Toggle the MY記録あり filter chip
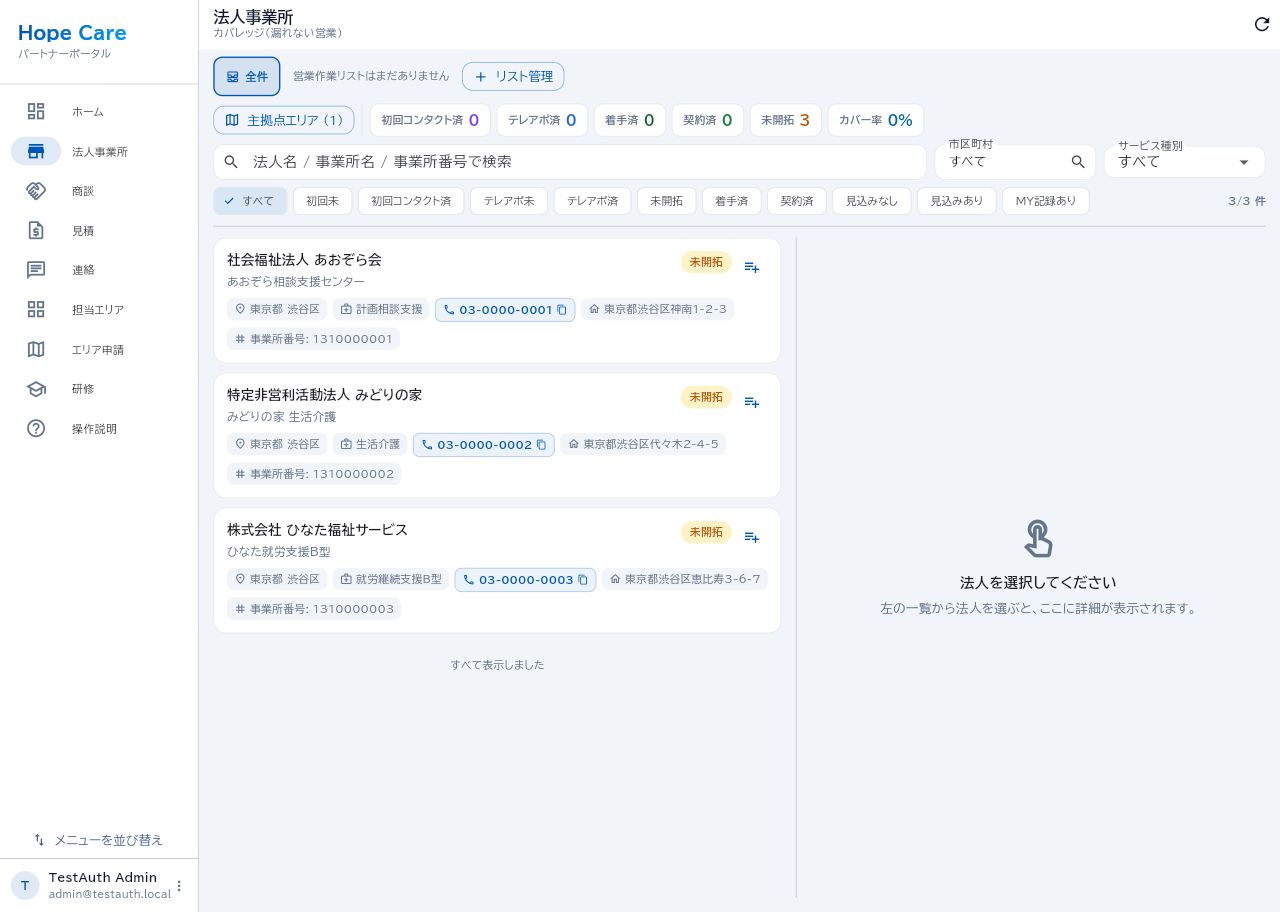1280x912 pixels. (x=1046, y=201)
